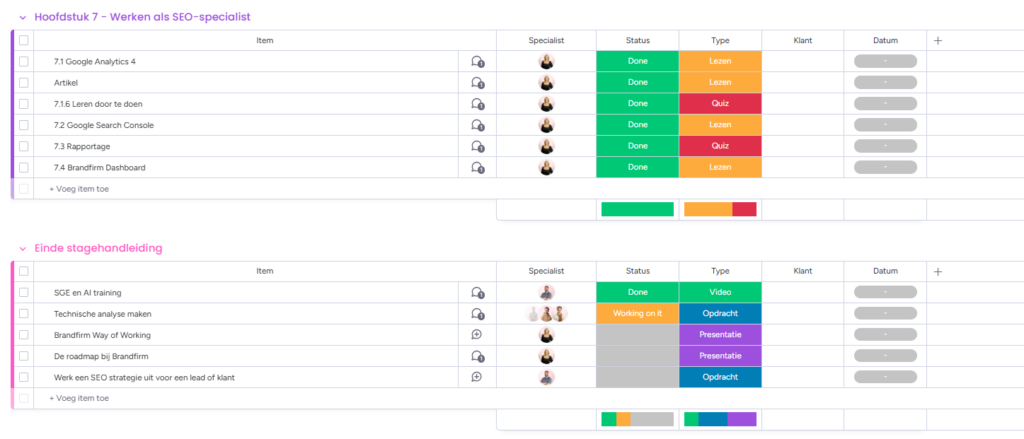Select all items in the Einde stagehandleiding group

click(24, 271)
